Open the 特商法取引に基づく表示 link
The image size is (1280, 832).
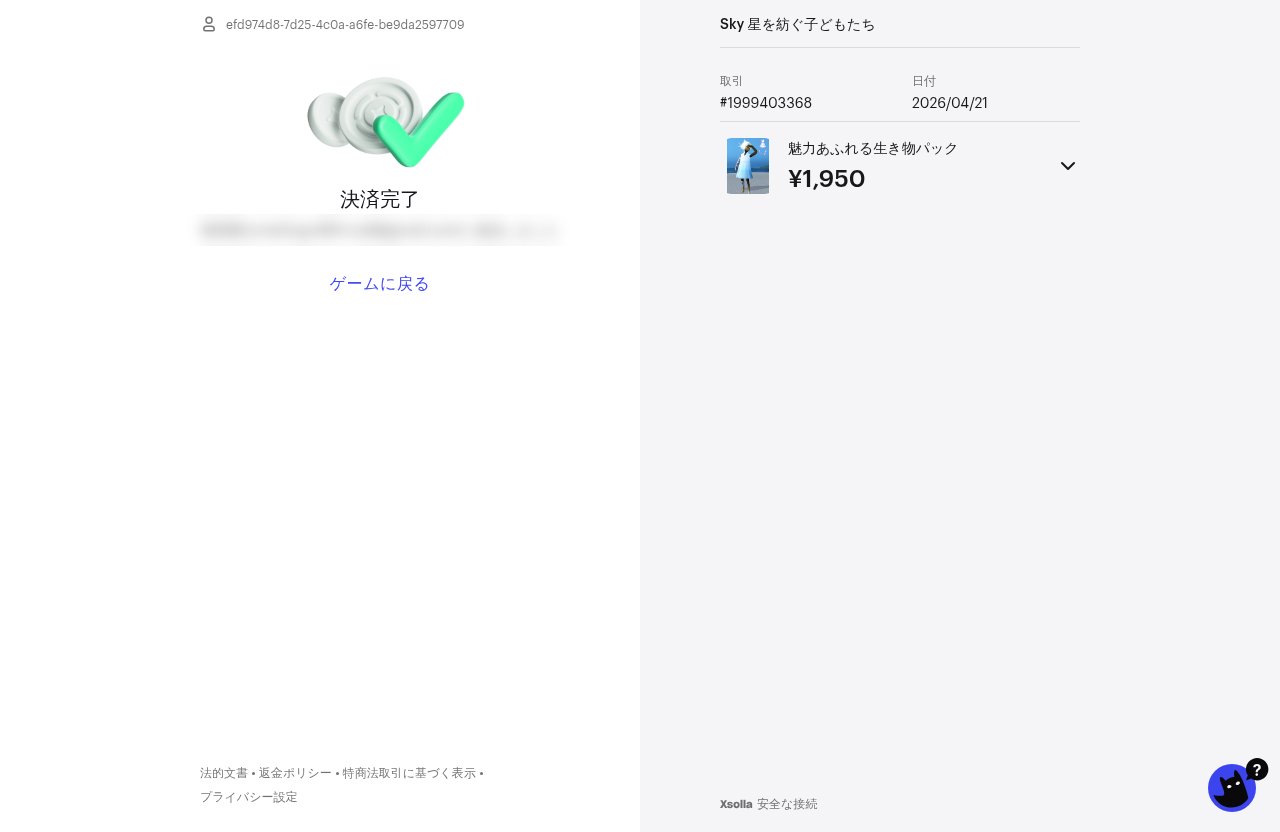409,773
